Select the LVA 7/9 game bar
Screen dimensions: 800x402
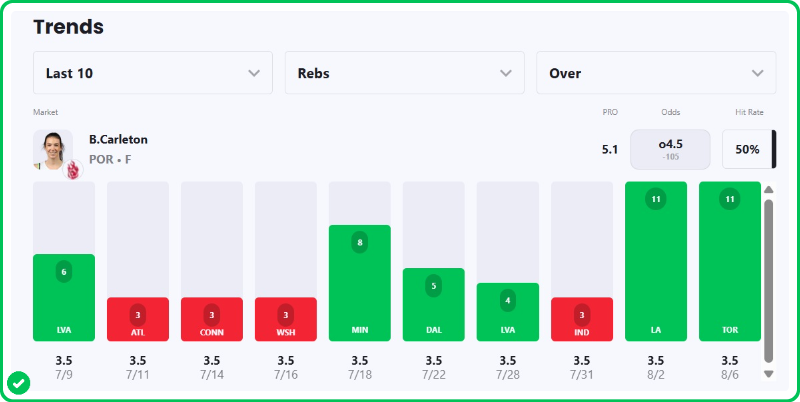point(64,297)
